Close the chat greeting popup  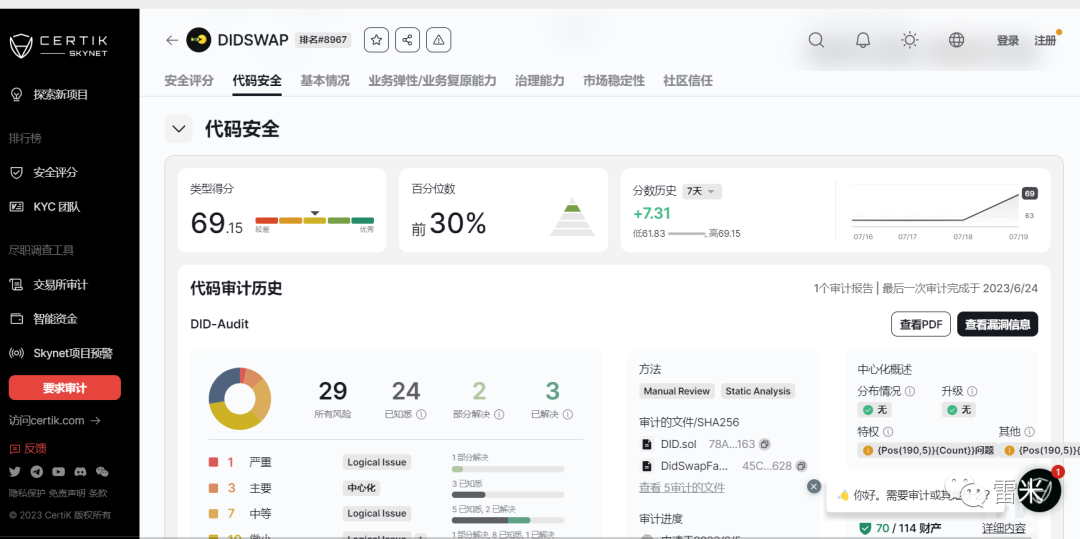[814, 486]
